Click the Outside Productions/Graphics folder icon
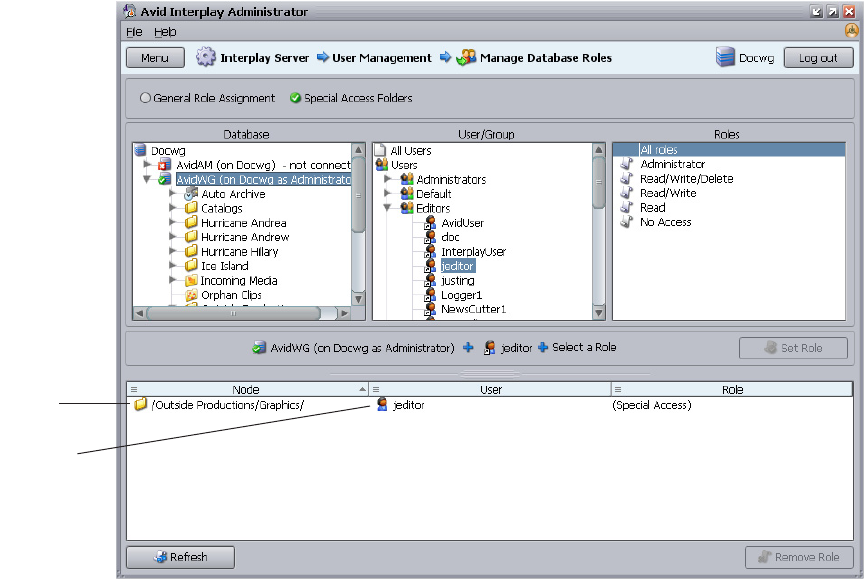 [141, 404]
